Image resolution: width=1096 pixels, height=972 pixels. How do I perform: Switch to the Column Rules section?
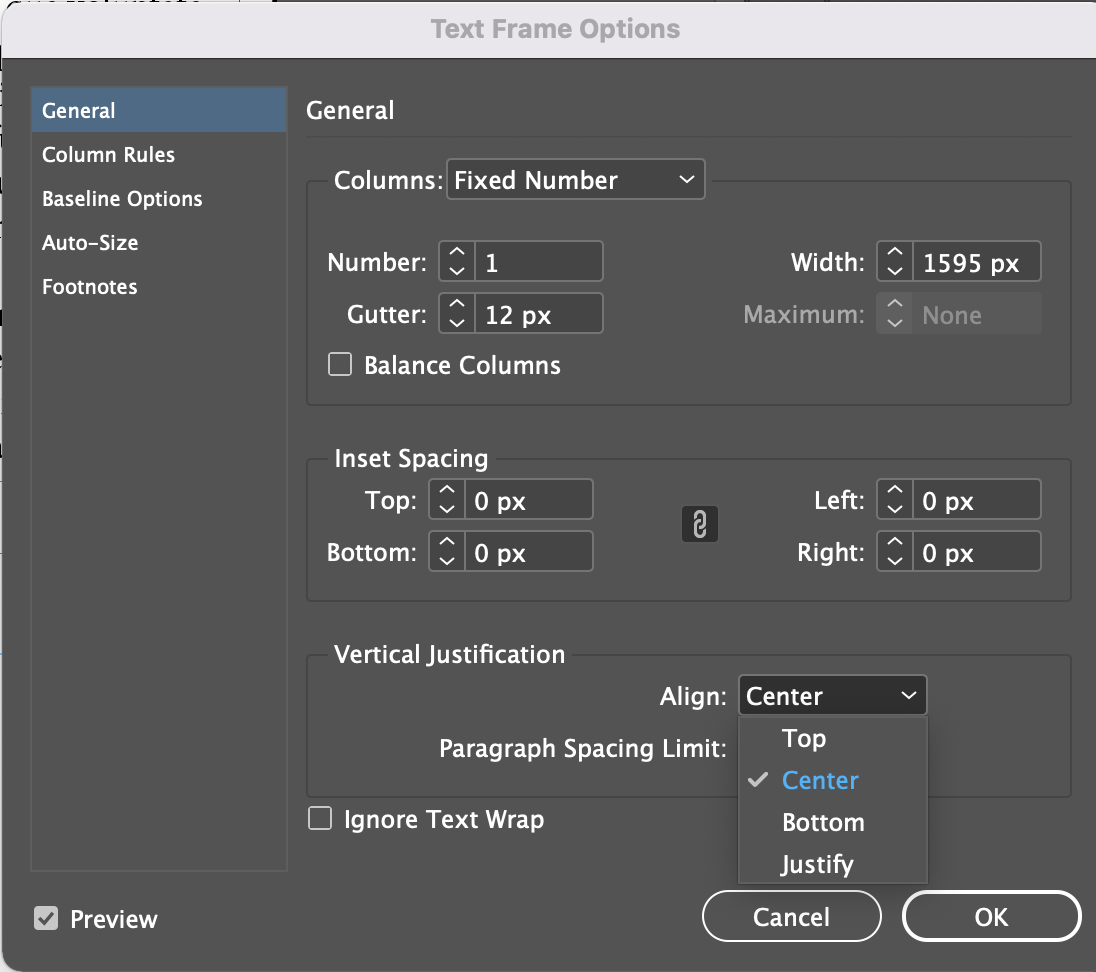tap(108, 155)
